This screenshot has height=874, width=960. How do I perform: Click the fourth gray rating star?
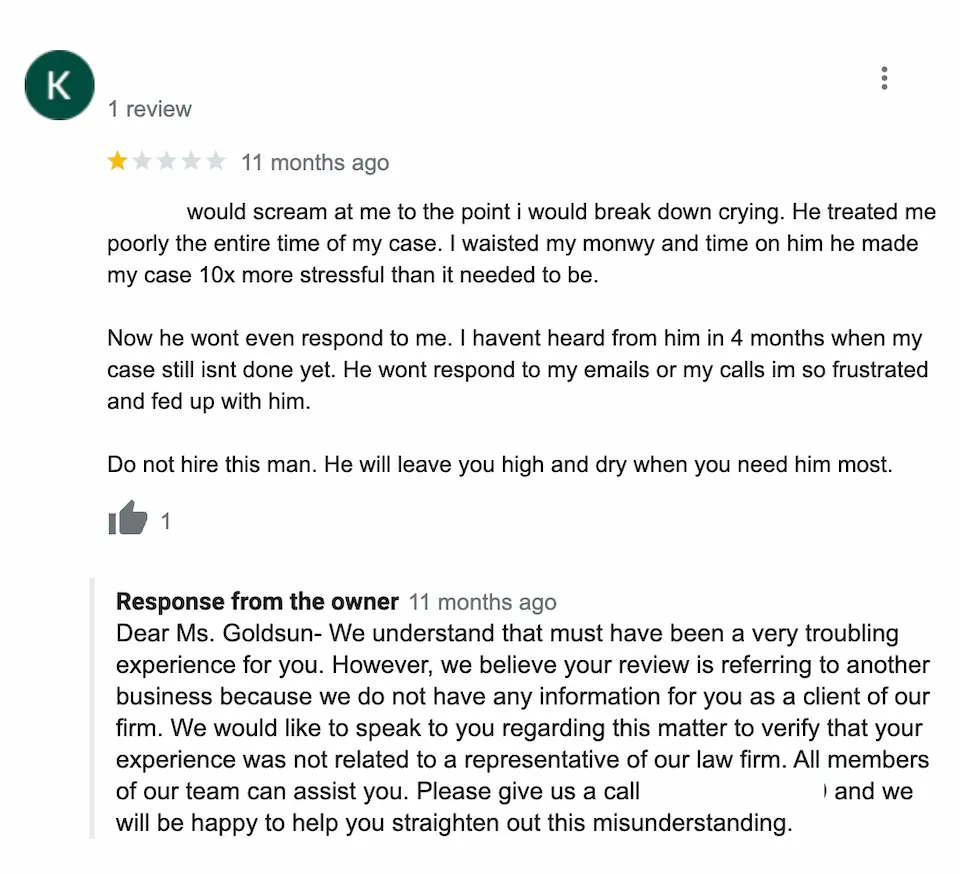pos(191,162)
